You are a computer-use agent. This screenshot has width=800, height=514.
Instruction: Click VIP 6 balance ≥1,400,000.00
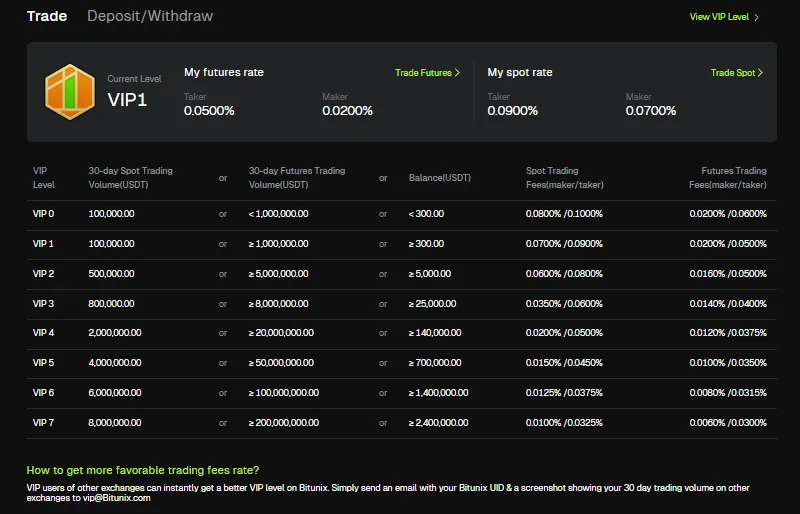coord(438,393)
